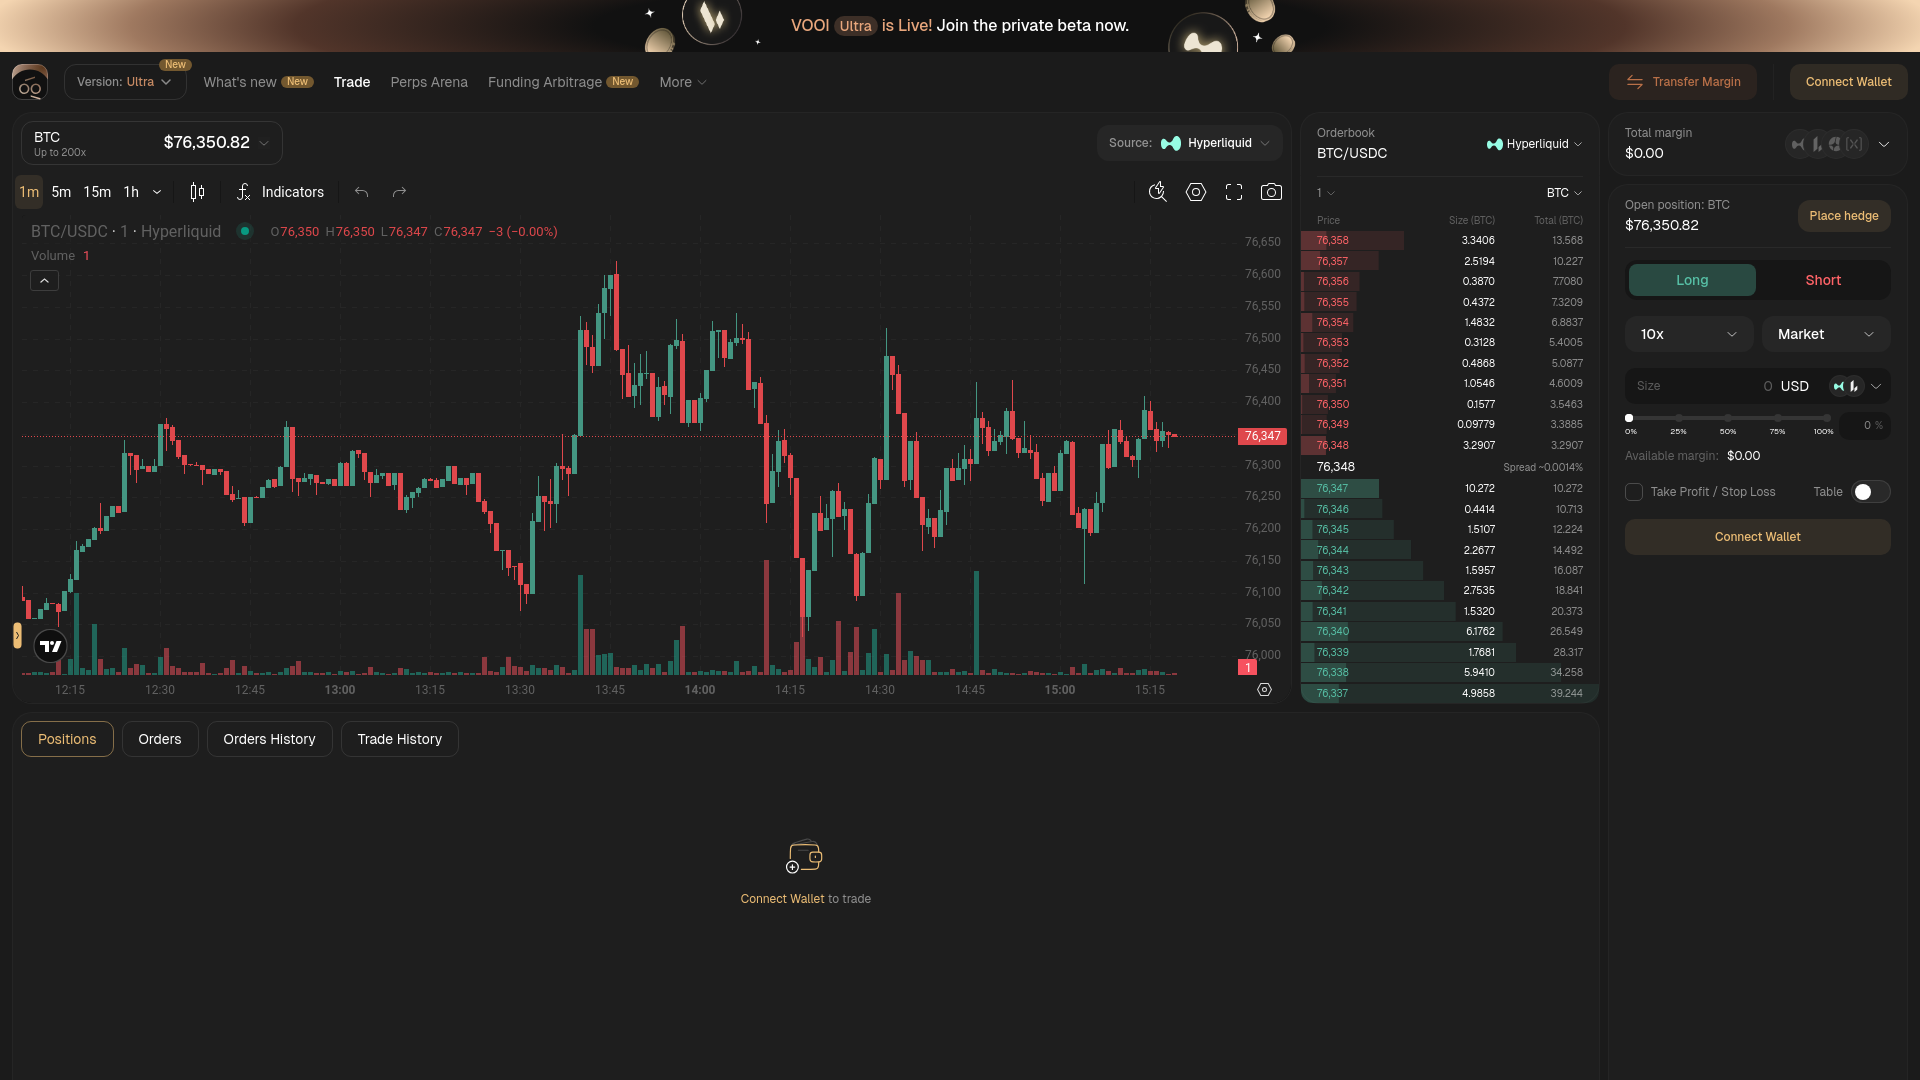The height and width of the screenshot is (1080, 1920).
Task: Open Perps Arena menu item
Action: 429,82
